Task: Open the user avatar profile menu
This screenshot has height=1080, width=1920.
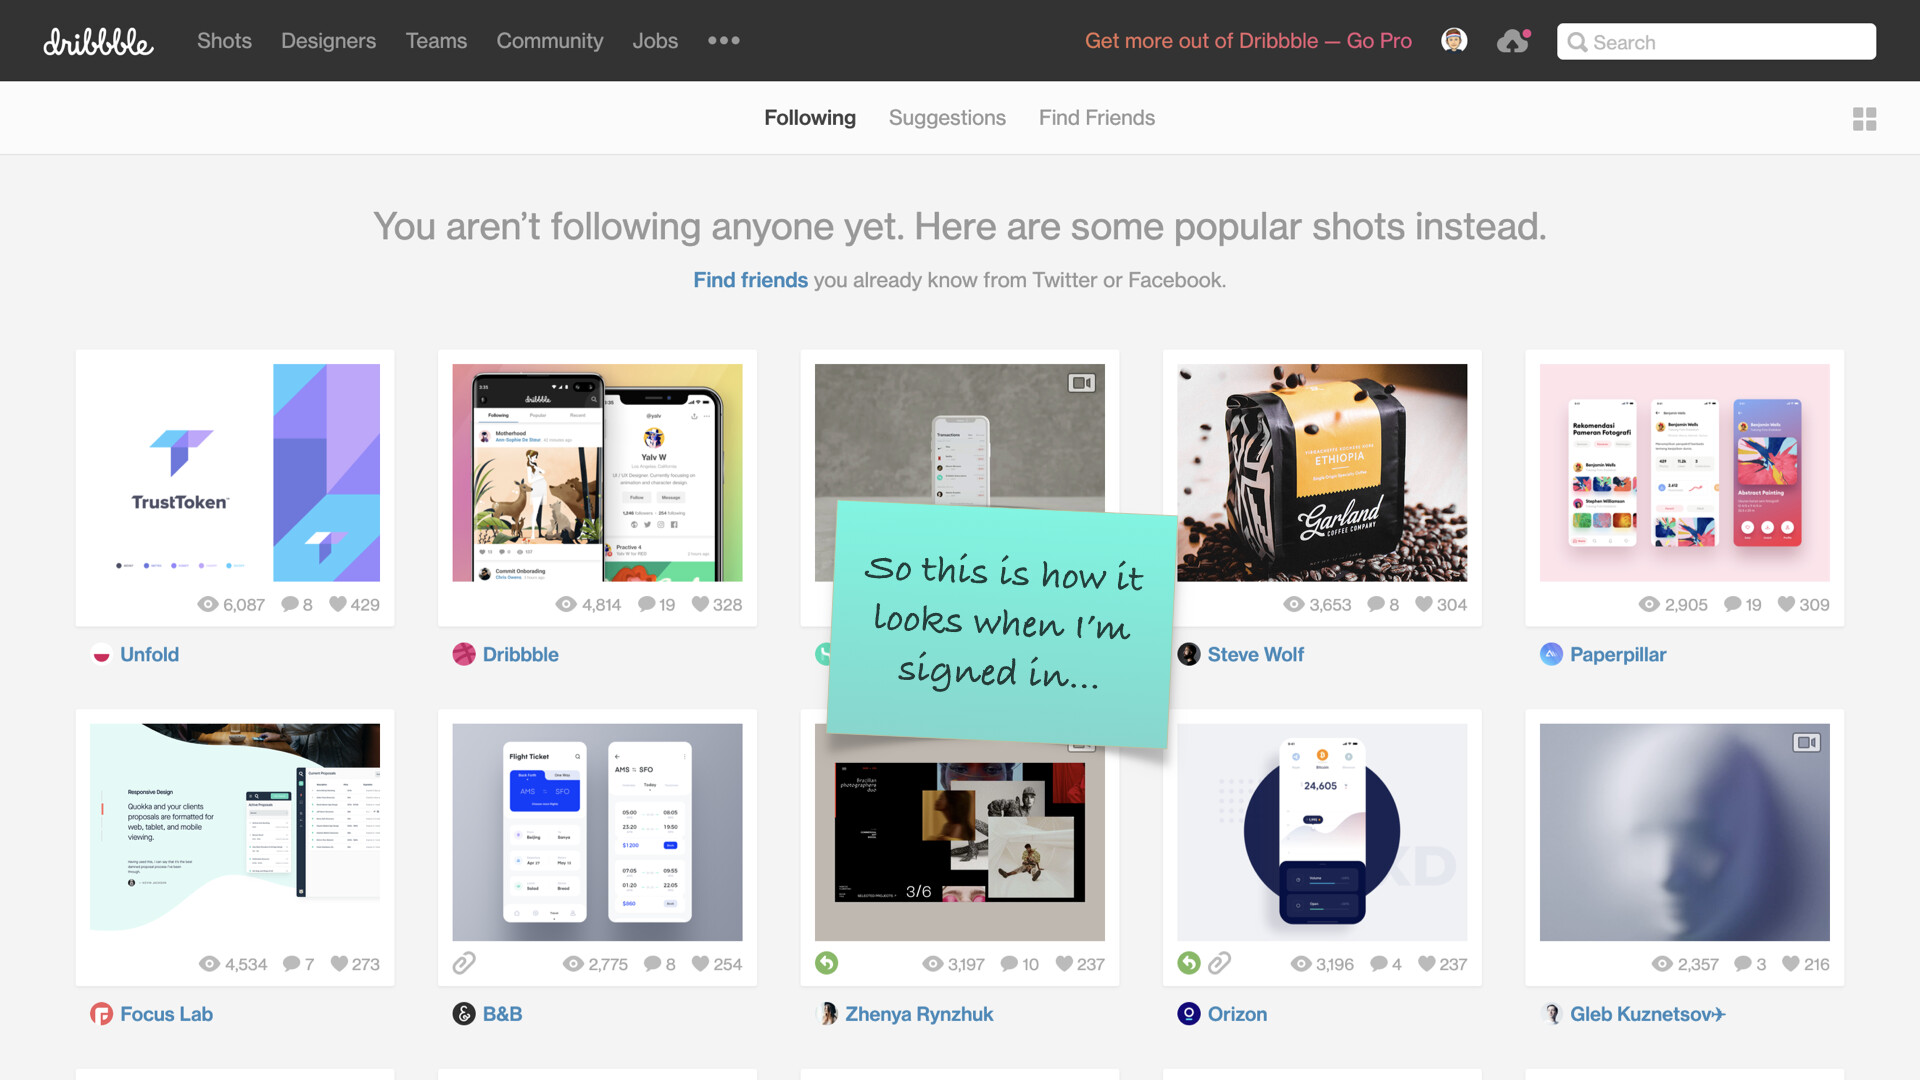Action: click(x=1454, y=40)
